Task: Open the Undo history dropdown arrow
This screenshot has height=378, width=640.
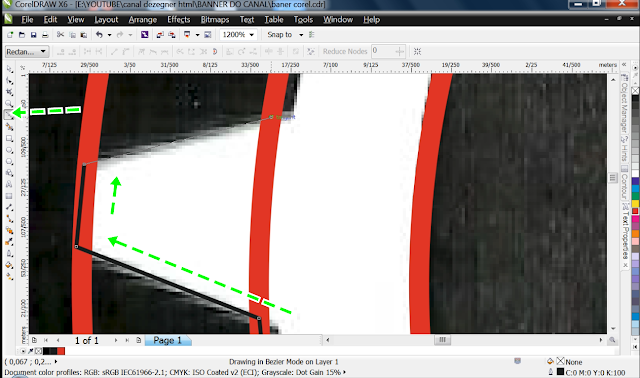Action: (x=109, y=35)
